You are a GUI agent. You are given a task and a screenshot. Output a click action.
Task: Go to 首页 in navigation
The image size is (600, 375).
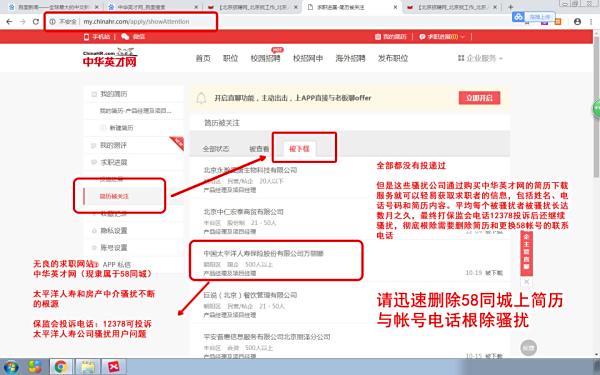pyautogui.click(x=203, y=59)
